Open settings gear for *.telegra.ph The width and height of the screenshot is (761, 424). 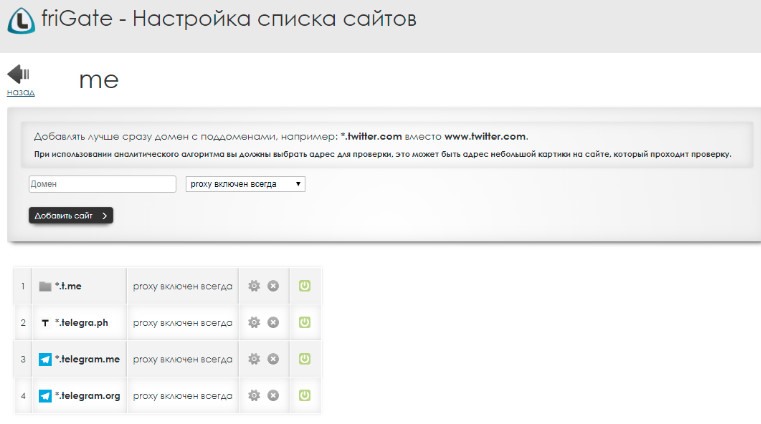[x=254, y=322]
